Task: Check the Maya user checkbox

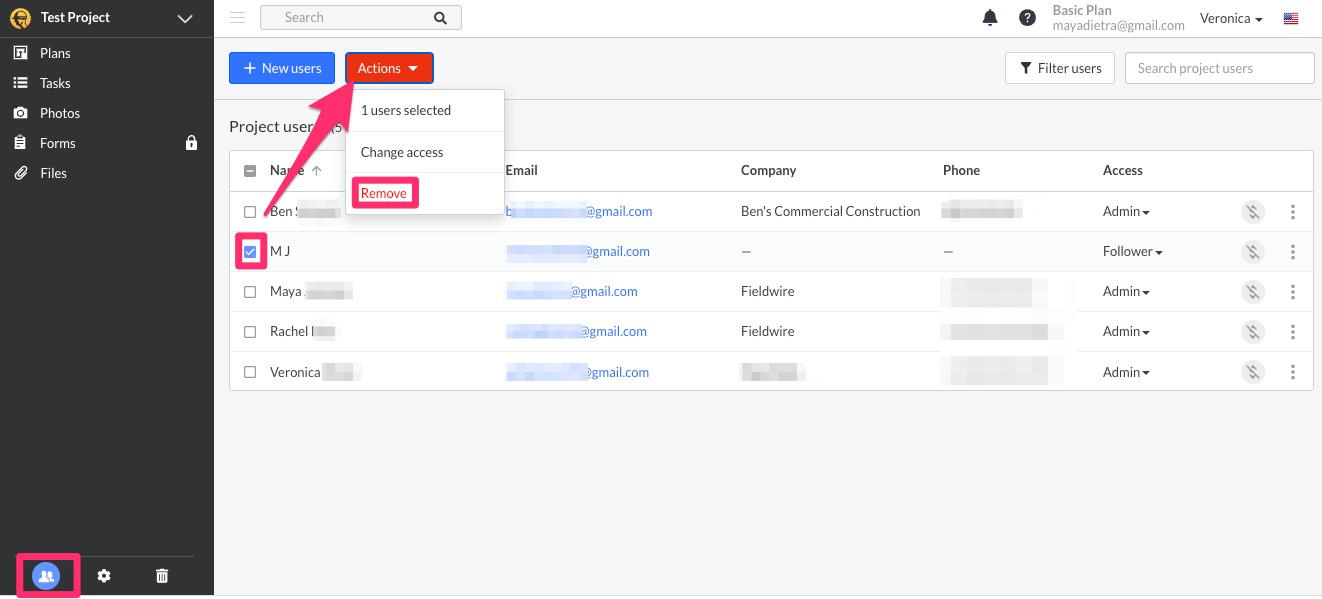Action: pos(250,292)
